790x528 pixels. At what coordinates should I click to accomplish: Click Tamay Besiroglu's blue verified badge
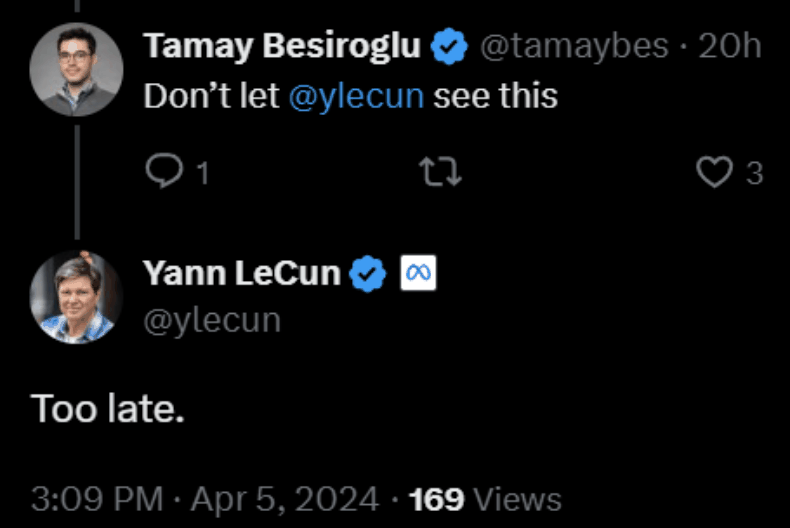(449, 47)
